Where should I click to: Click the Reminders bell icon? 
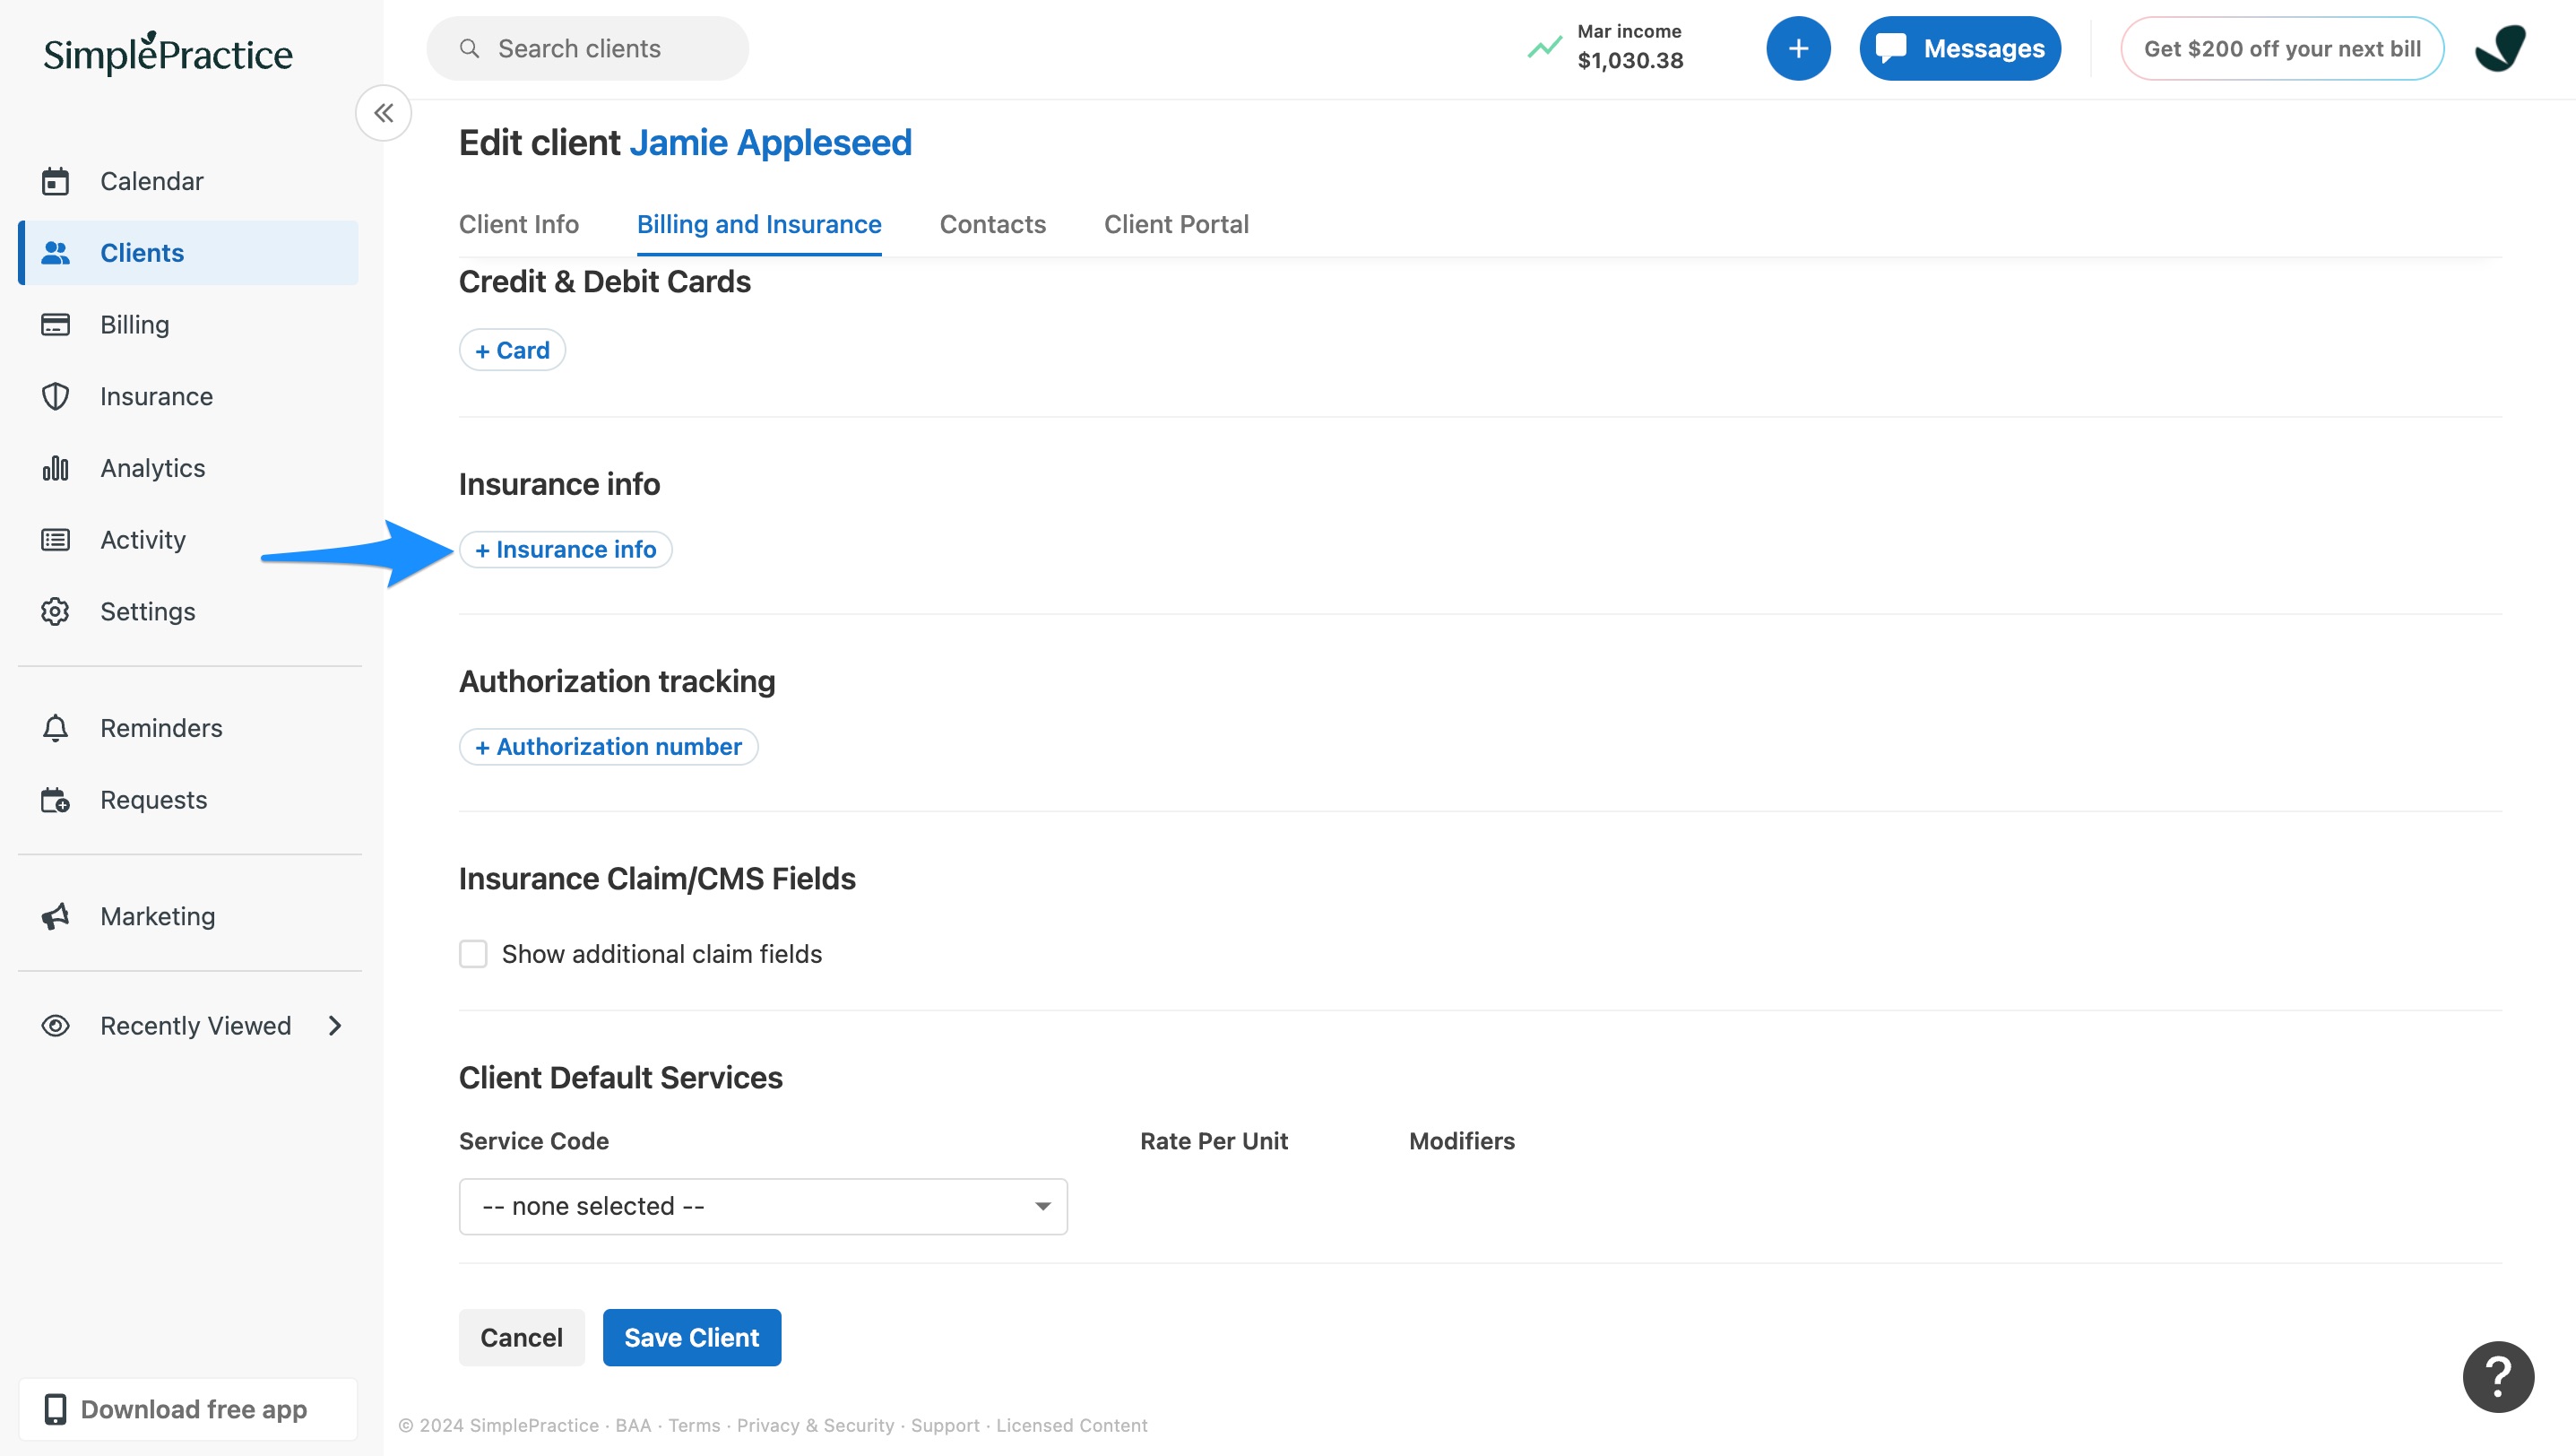coord(55,728)
